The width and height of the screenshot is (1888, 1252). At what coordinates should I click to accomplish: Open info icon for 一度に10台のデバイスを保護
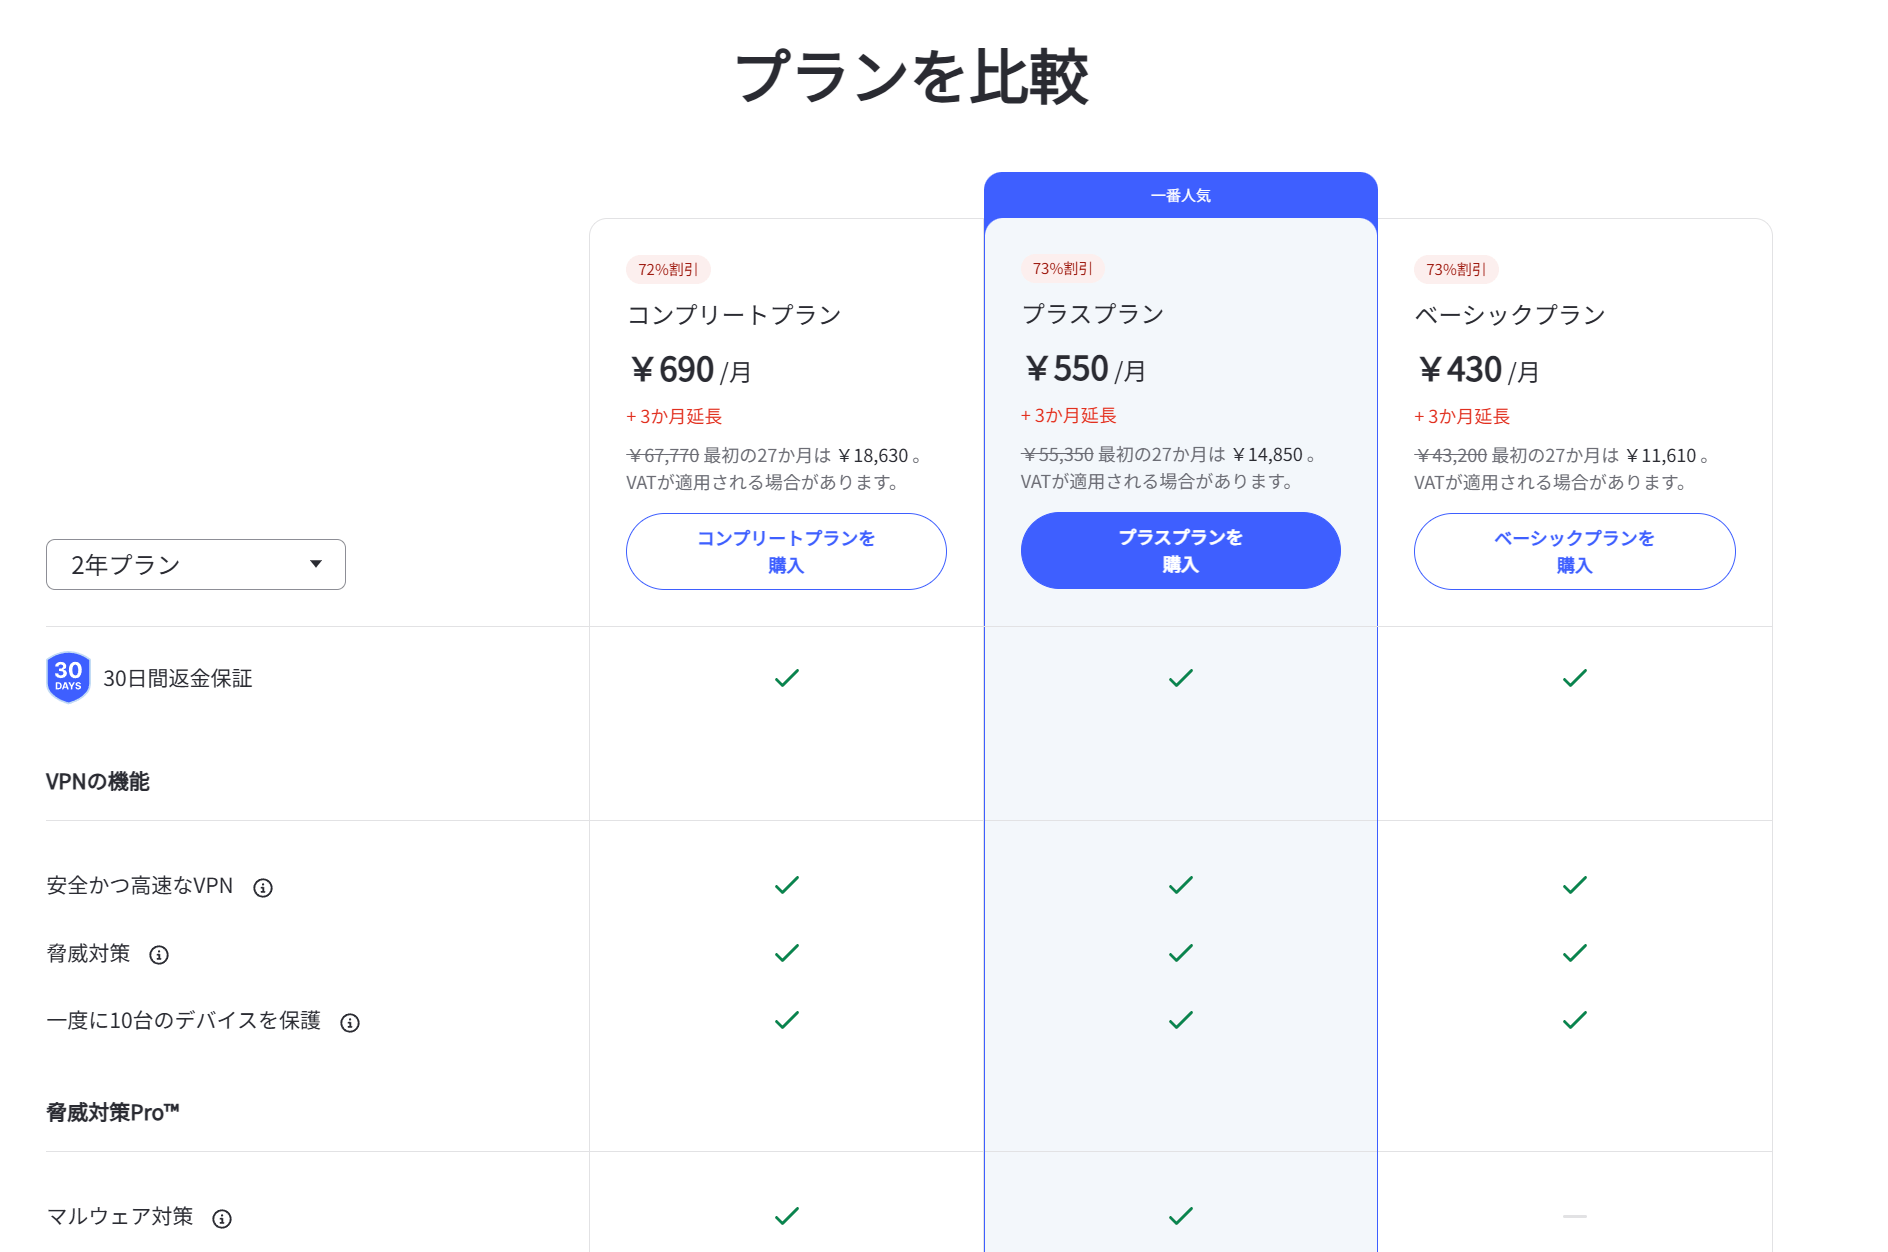(x=350, y=1023)
